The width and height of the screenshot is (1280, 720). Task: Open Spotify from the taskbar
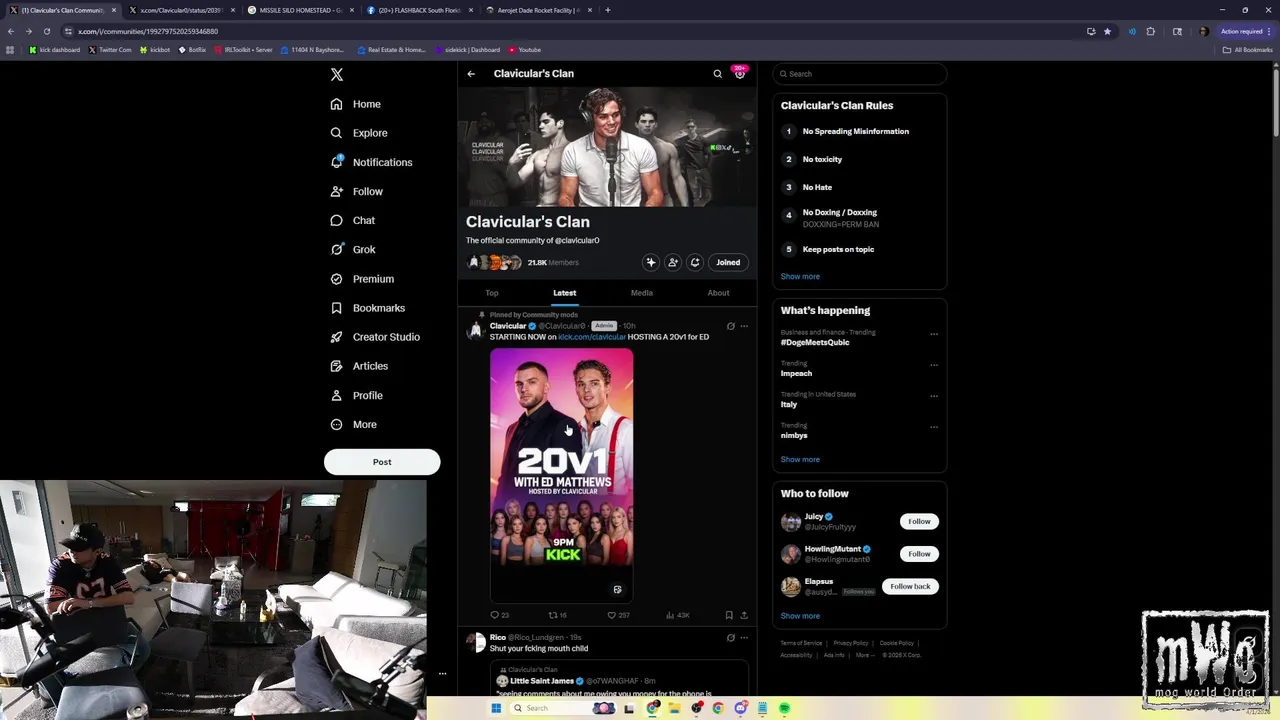(784, 708)
